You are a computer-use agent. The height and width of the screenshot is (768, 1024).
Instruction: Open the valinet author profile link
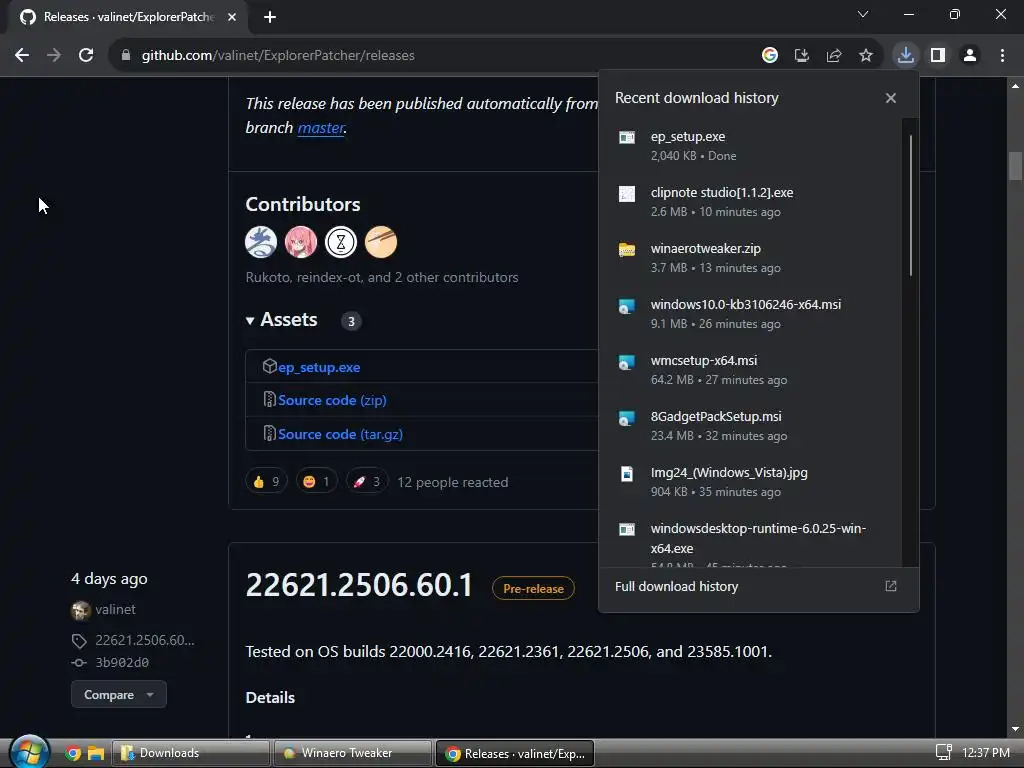pyautogui.click(x=115, y=609)
